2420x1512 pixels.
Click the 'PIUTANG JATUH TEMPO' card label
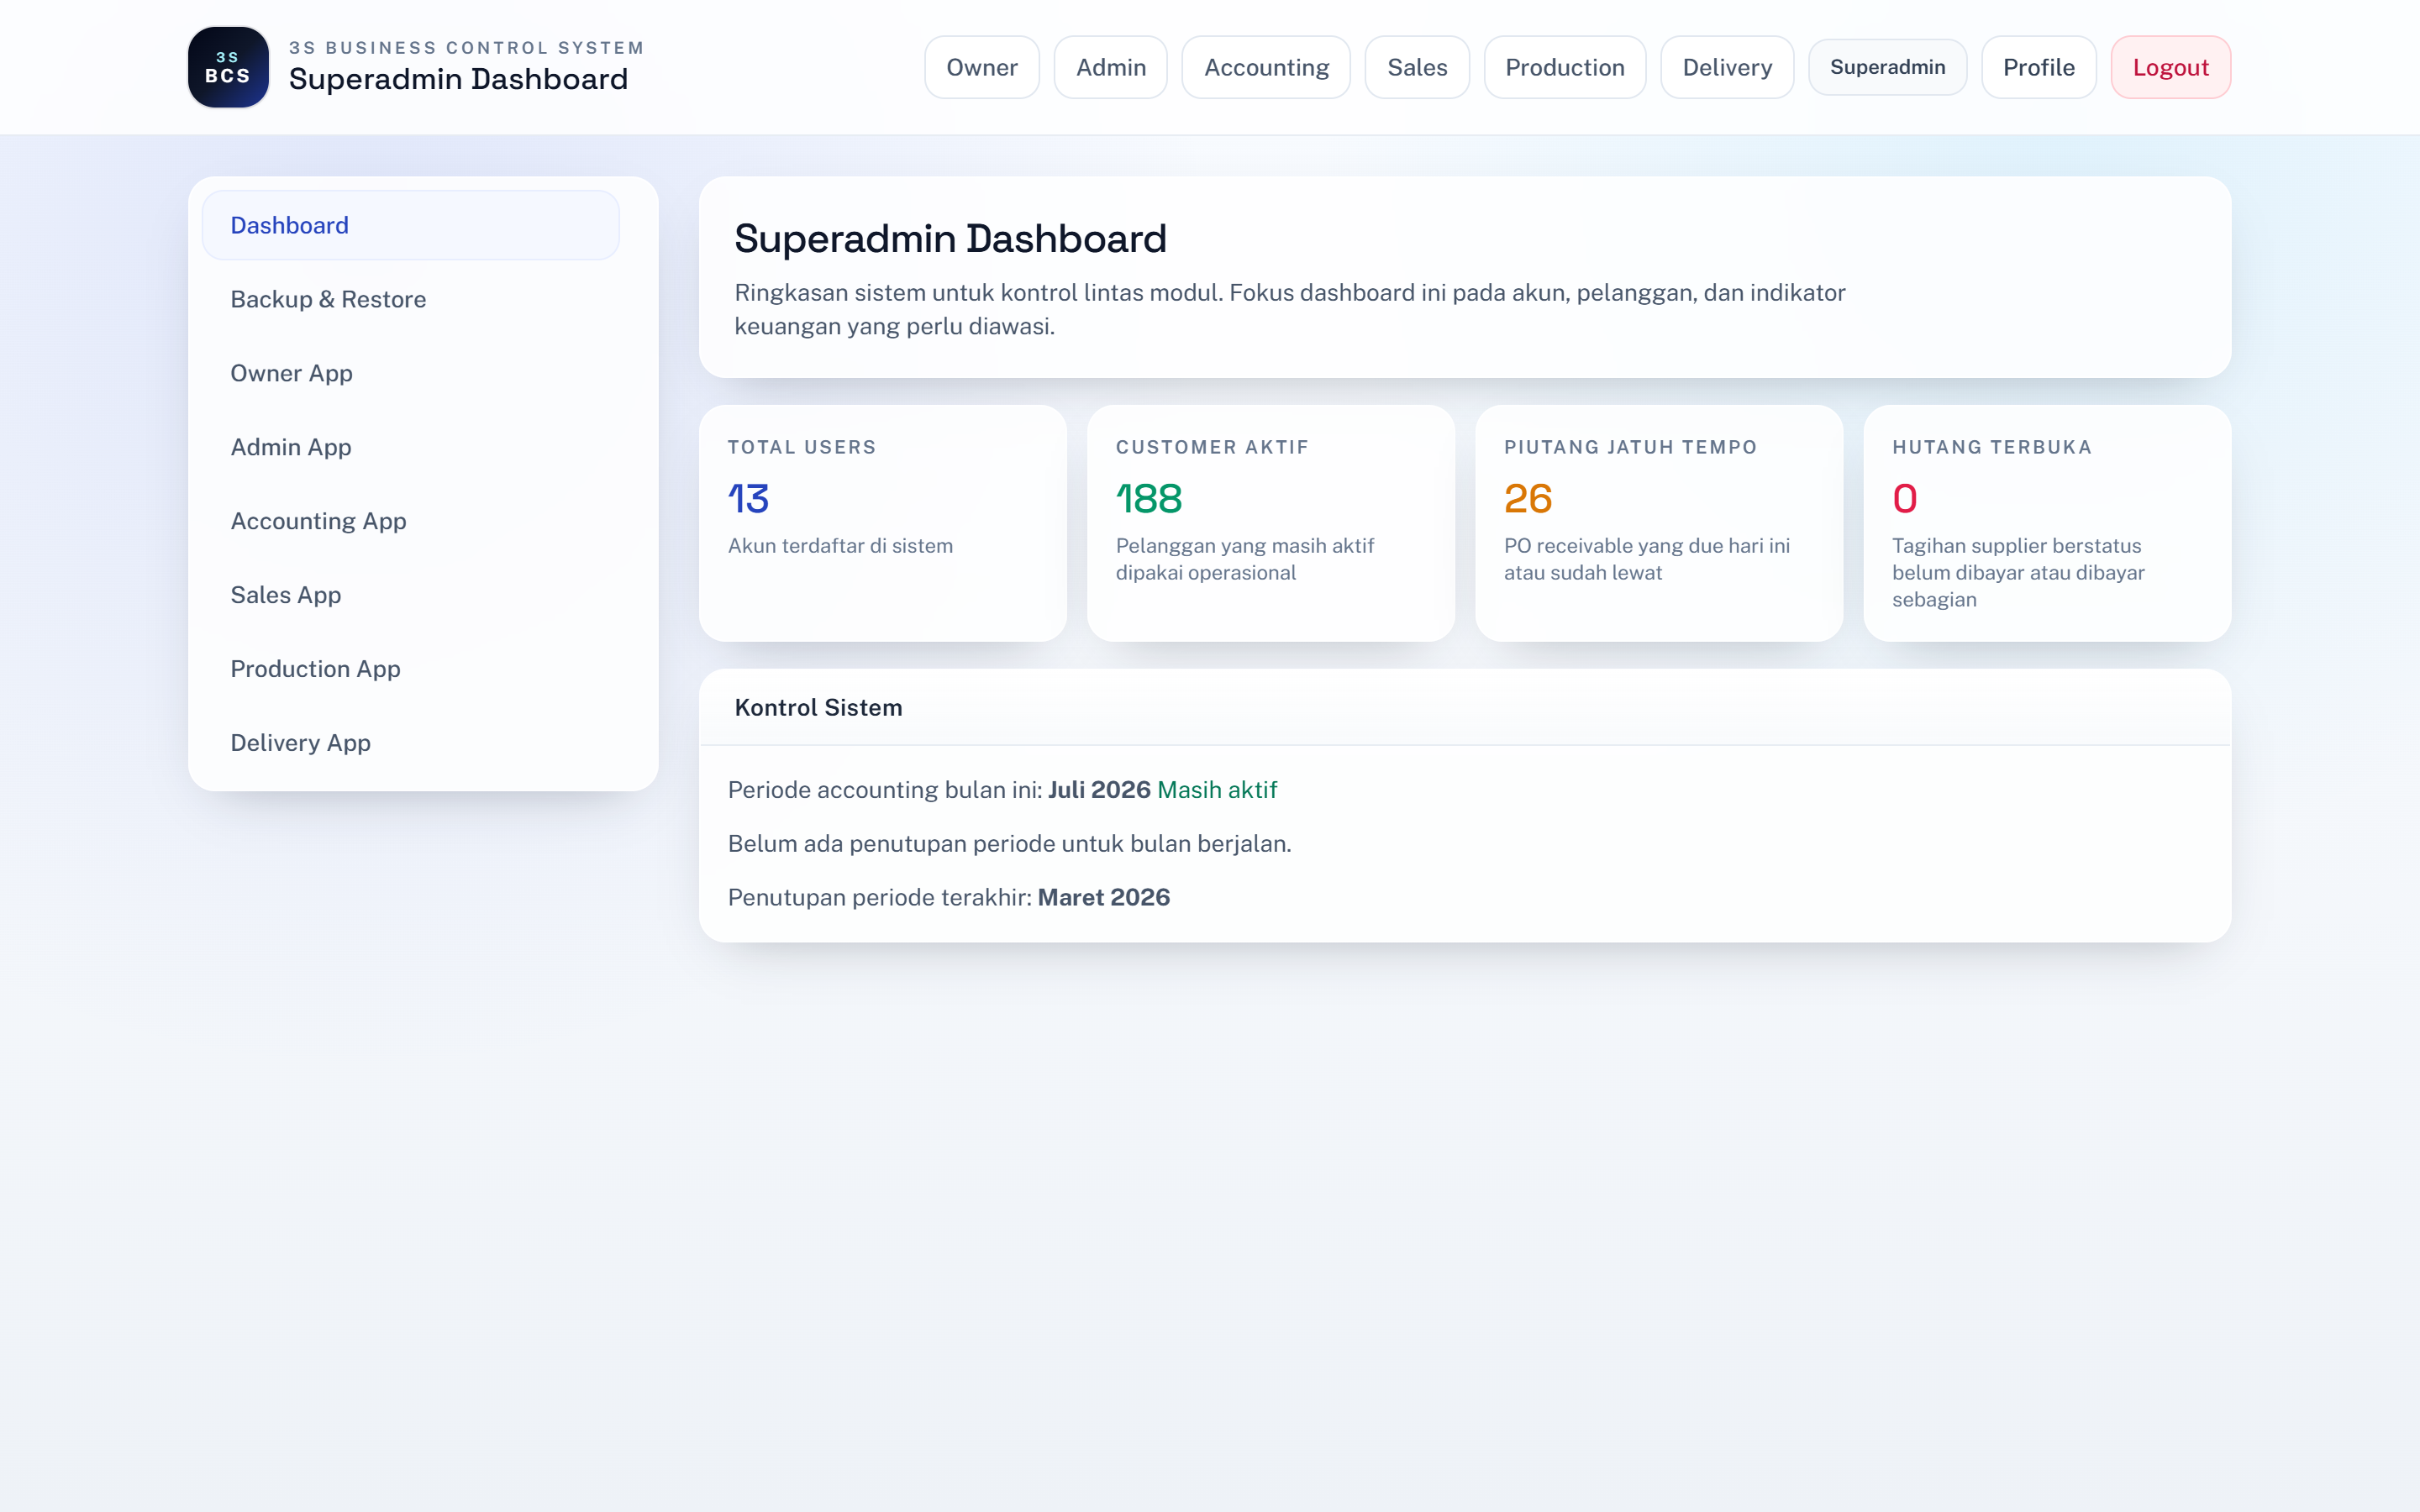pyautogui.click(x=1630, y=447)
